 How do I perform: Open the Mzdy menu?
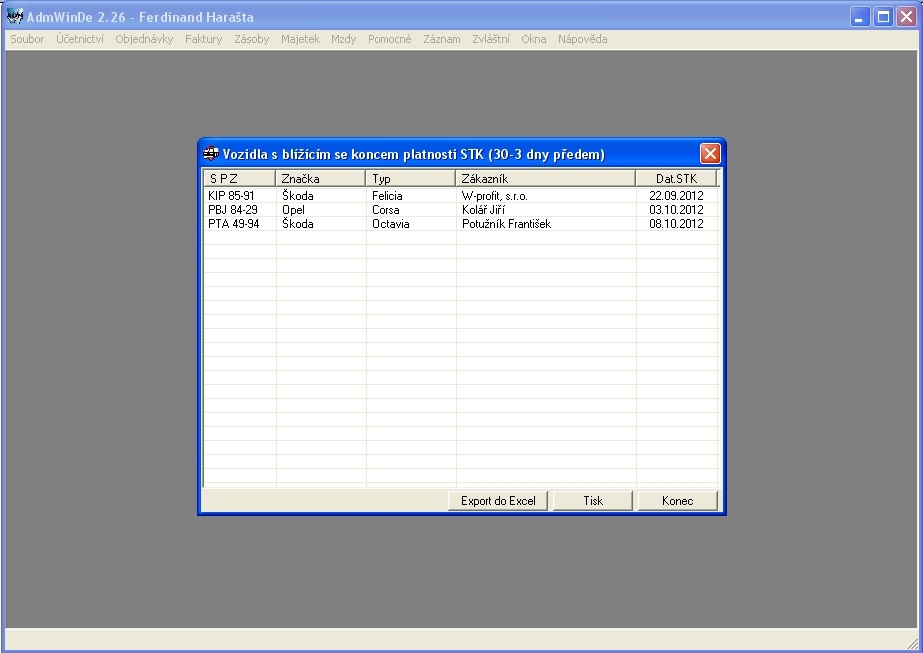point(344,39)
